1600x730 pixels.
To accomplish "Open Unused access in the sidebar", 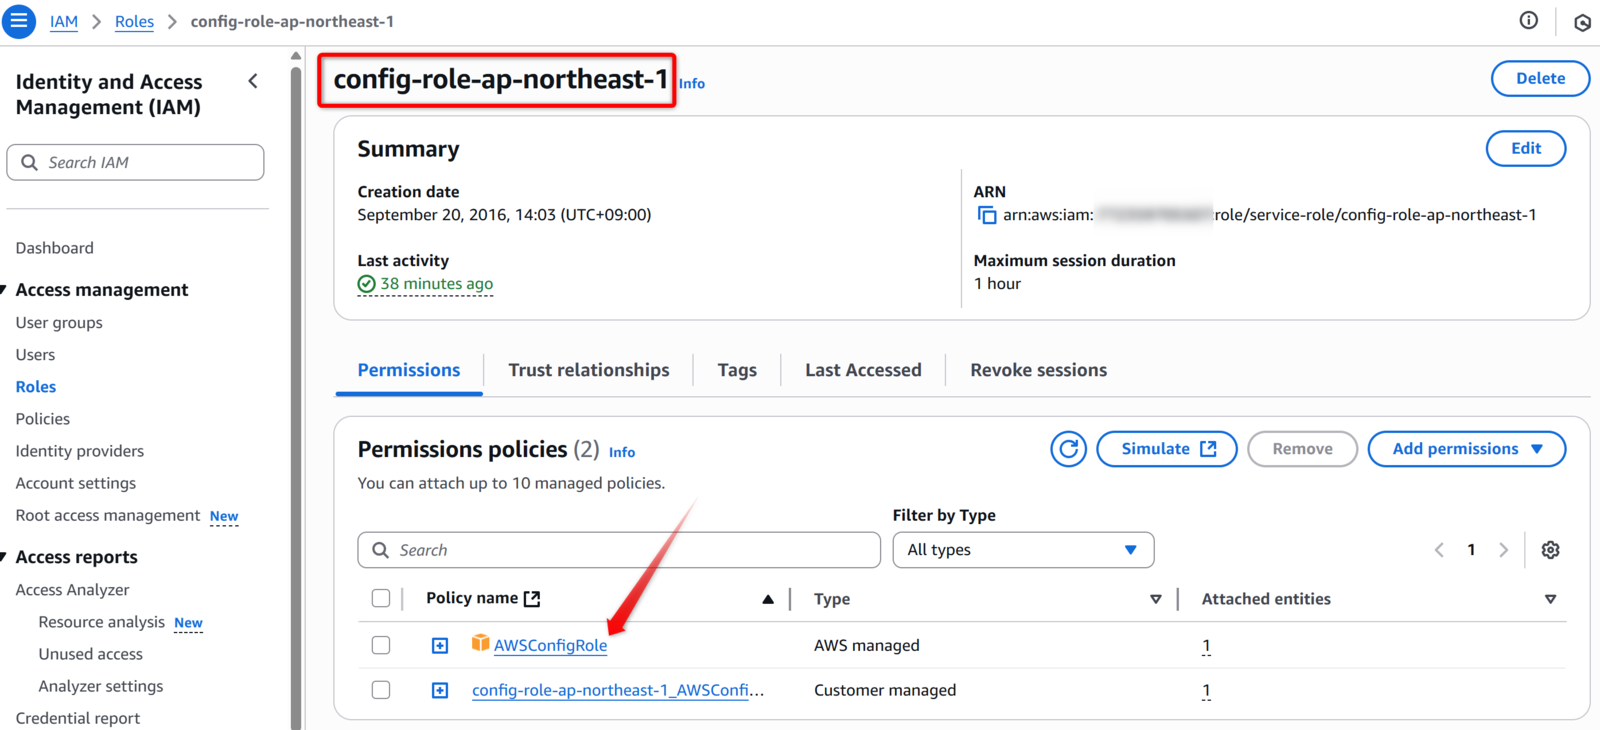I will [91, 654].
